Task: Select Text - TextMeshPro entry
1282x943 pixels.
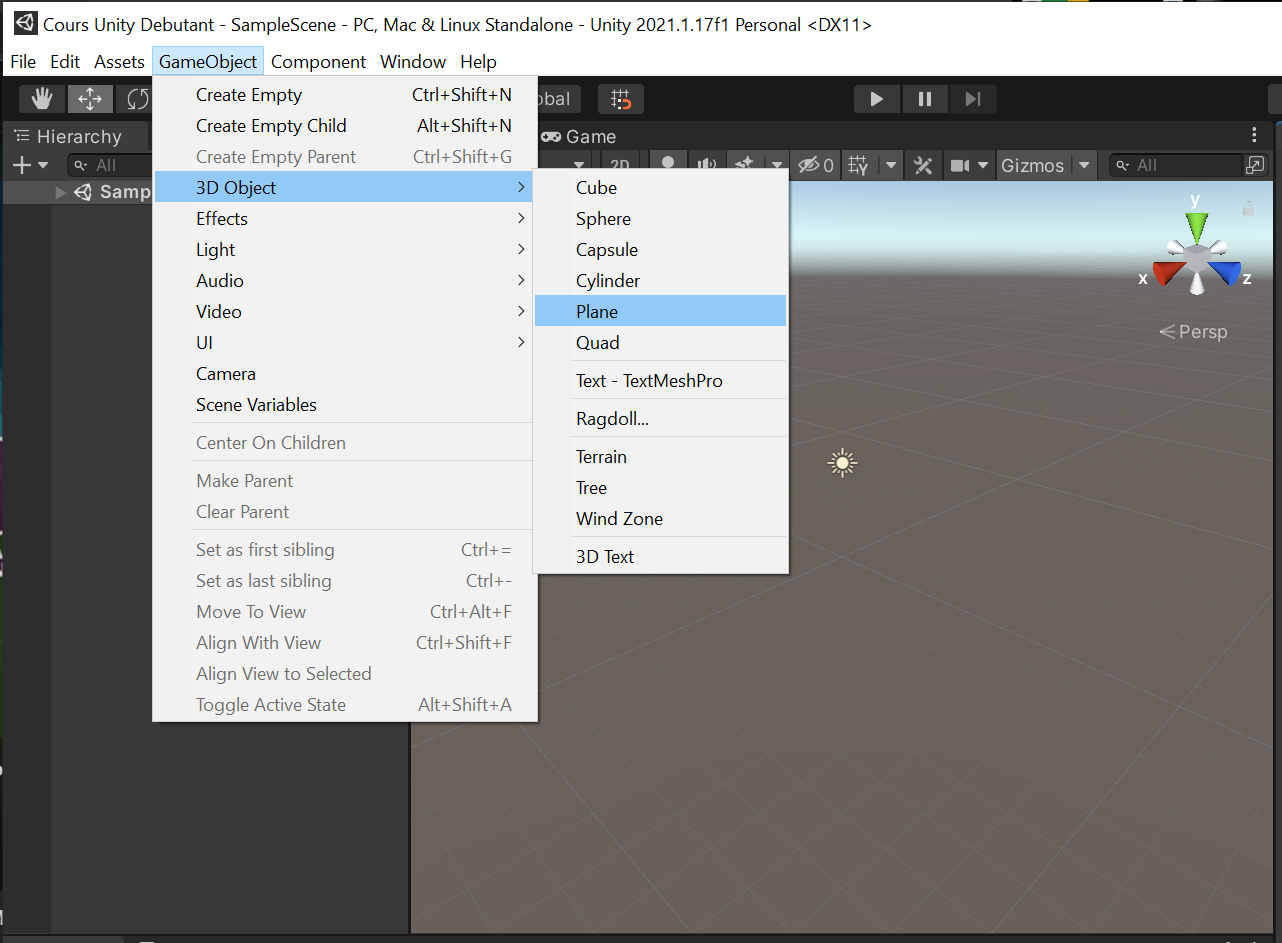Action: (661, 381)
